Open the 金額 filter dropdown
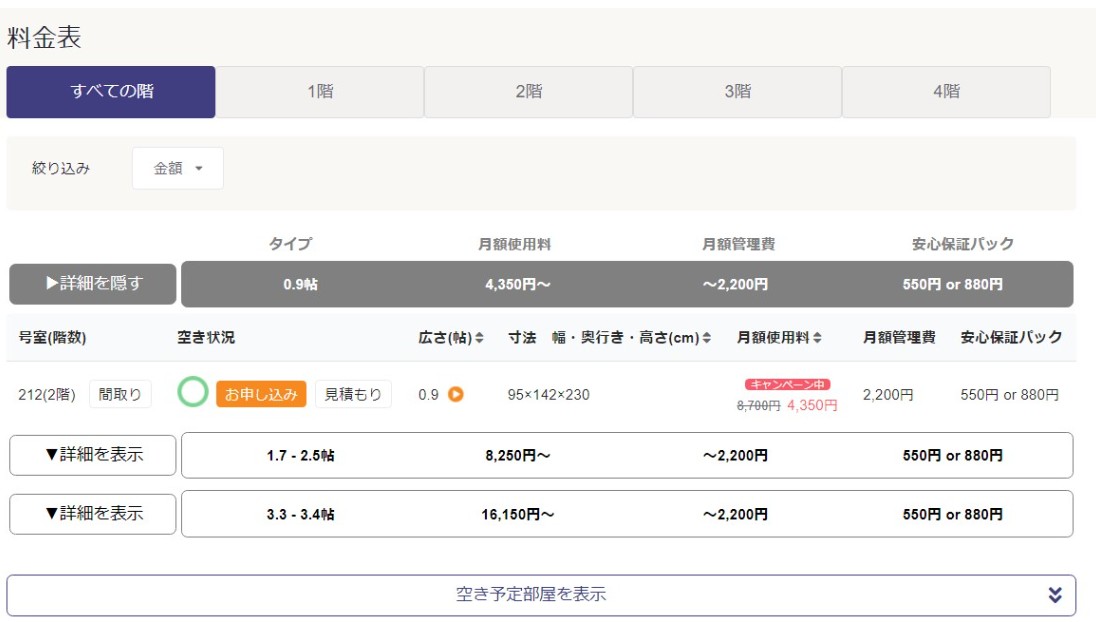Screen dimensions: 1096x622 coord(178,168)
